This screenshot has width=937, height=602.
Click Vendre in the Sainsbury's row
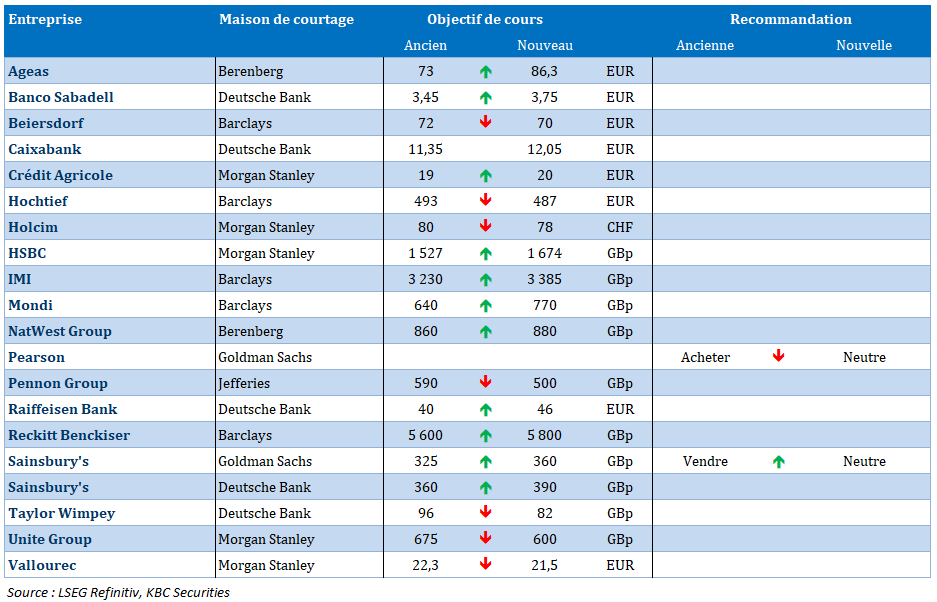coord(705,462)
